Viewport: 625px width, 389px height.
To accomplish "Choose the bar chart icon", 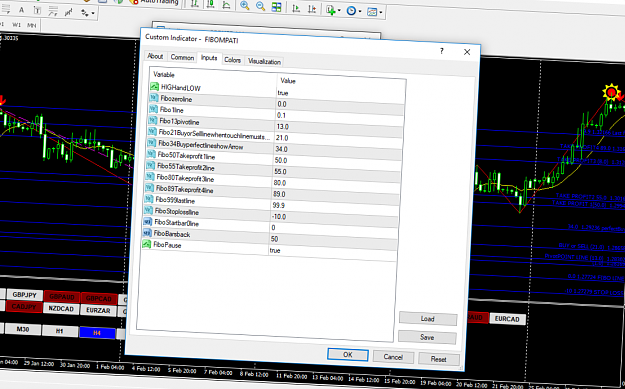I will (195, 4).
